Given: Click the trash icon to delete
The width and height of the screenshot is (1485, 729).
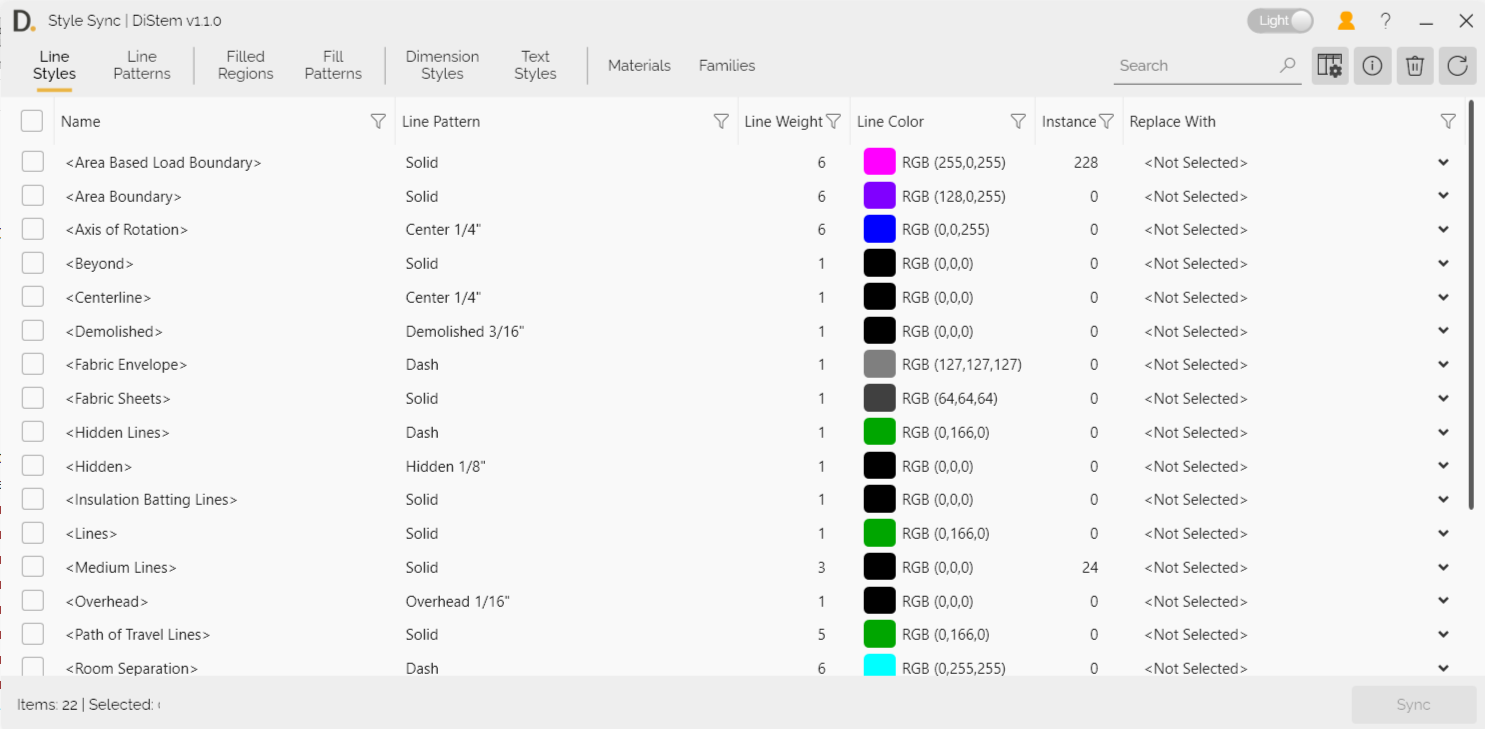Looking at the screenshot, I should click(1414, 65).
